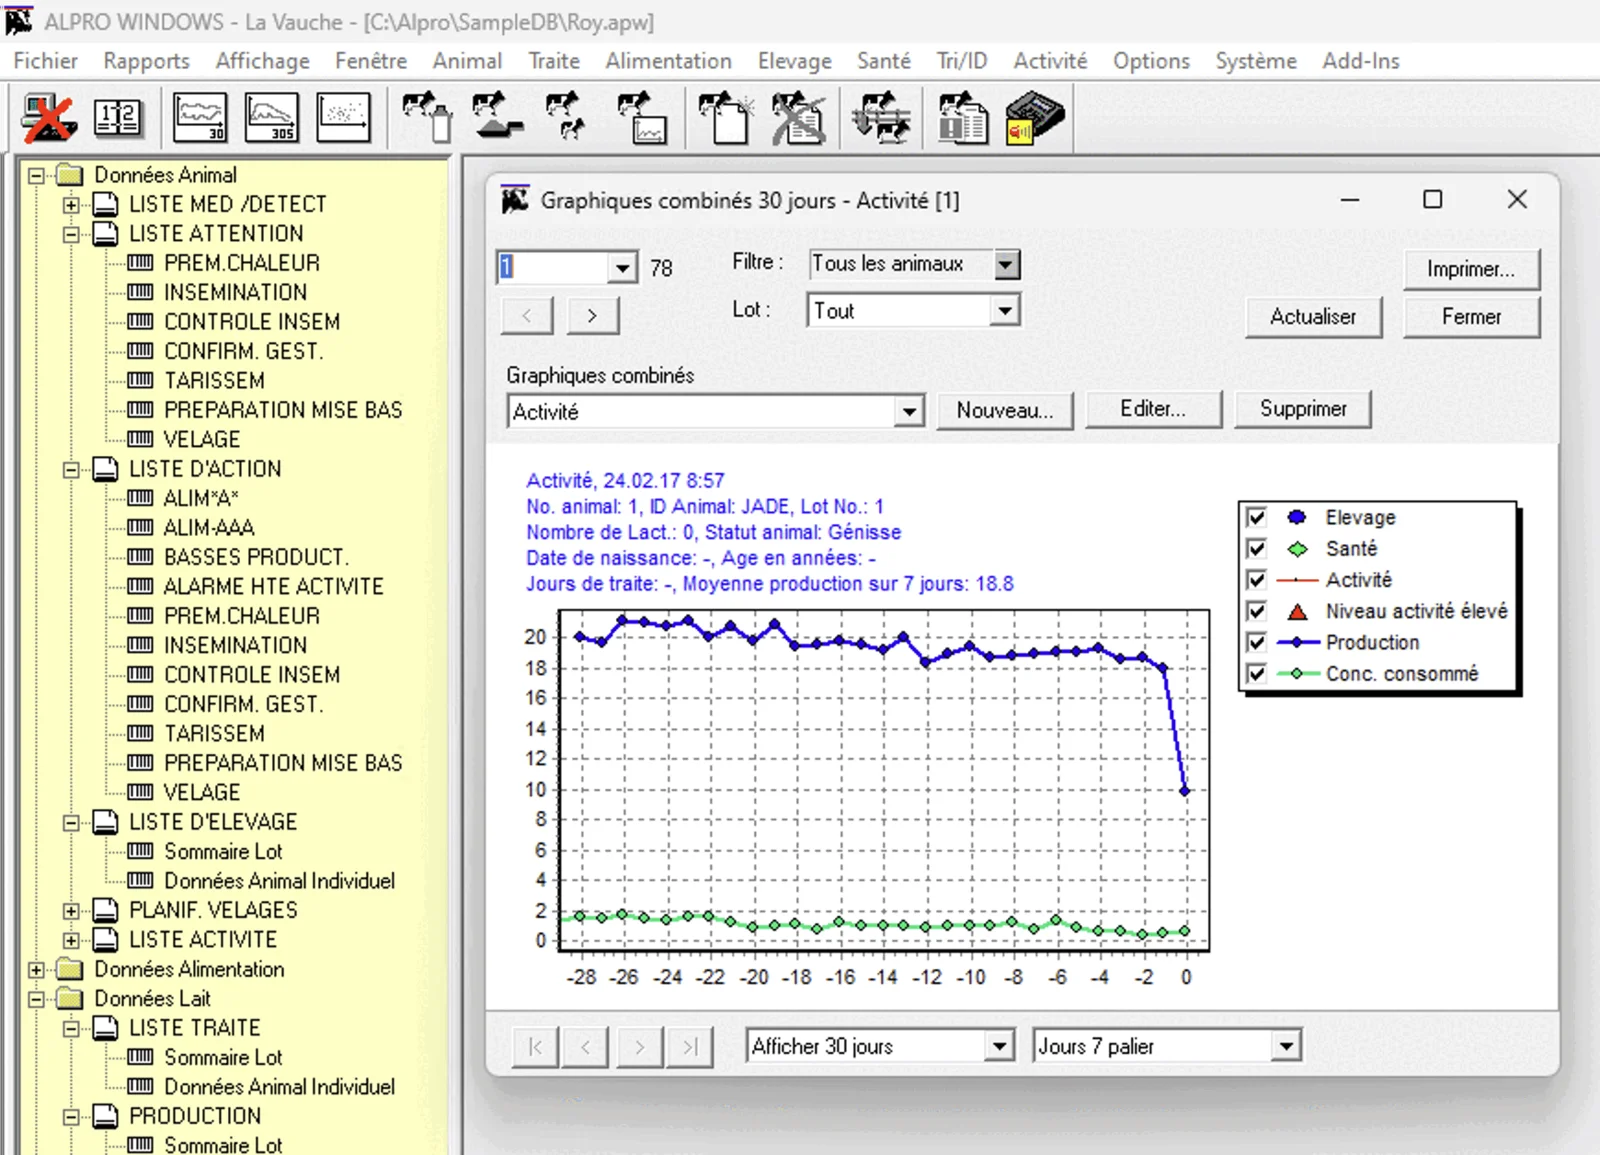Click the folder icon of Données Alimentation
This screenshot has height=1155, width=1600.
point(69,969)
